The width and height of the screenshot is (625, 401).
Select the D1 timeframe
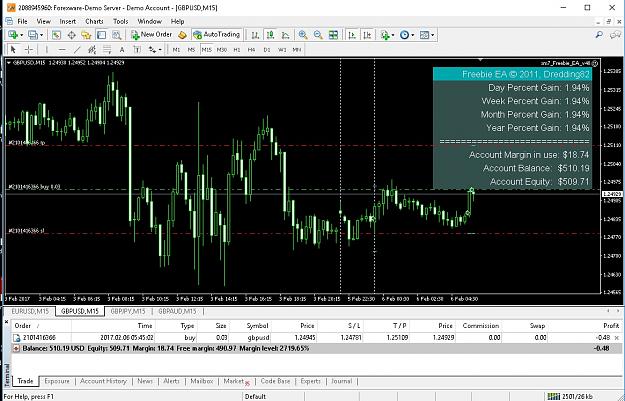[267, 50]
